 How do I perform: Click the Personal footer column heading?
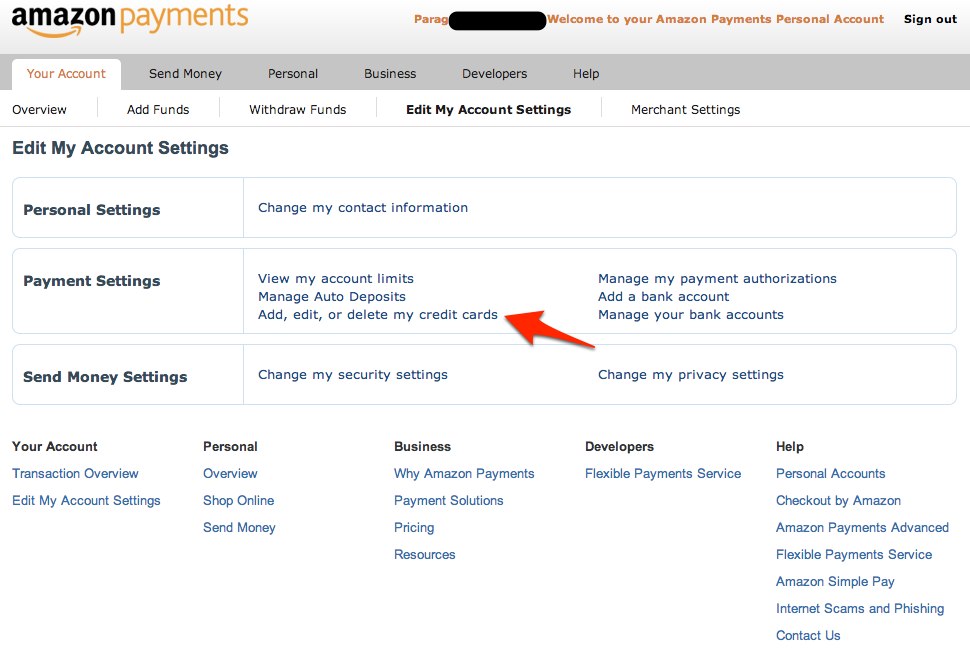[230, 447]
